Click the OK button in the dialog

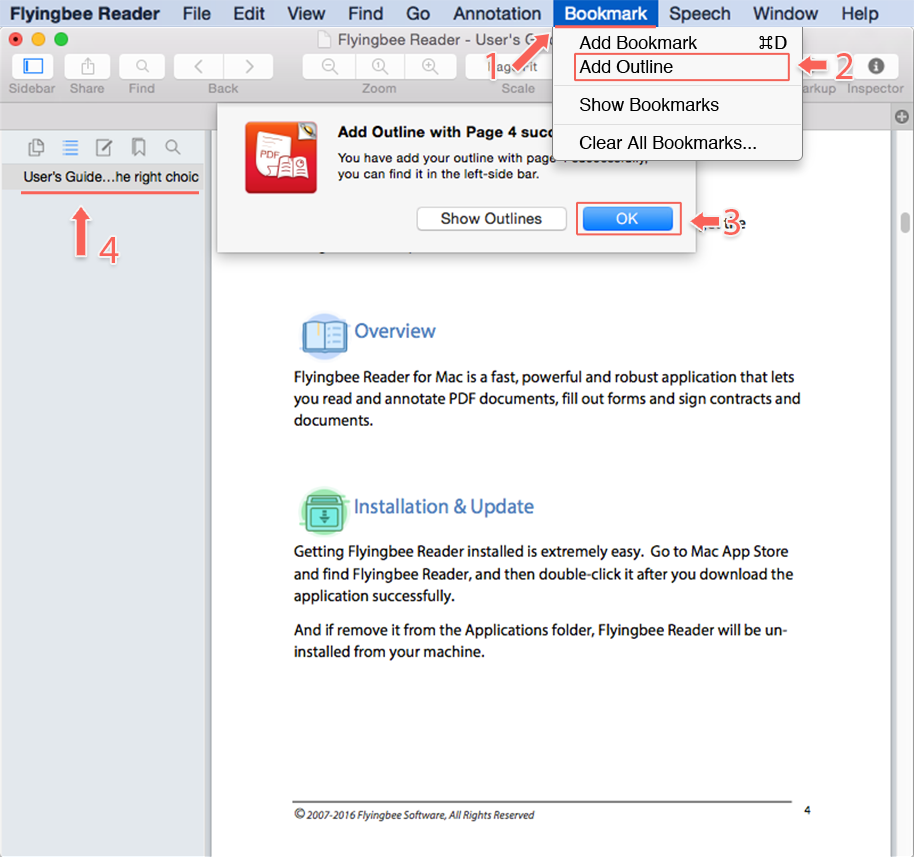click(628, 219)
